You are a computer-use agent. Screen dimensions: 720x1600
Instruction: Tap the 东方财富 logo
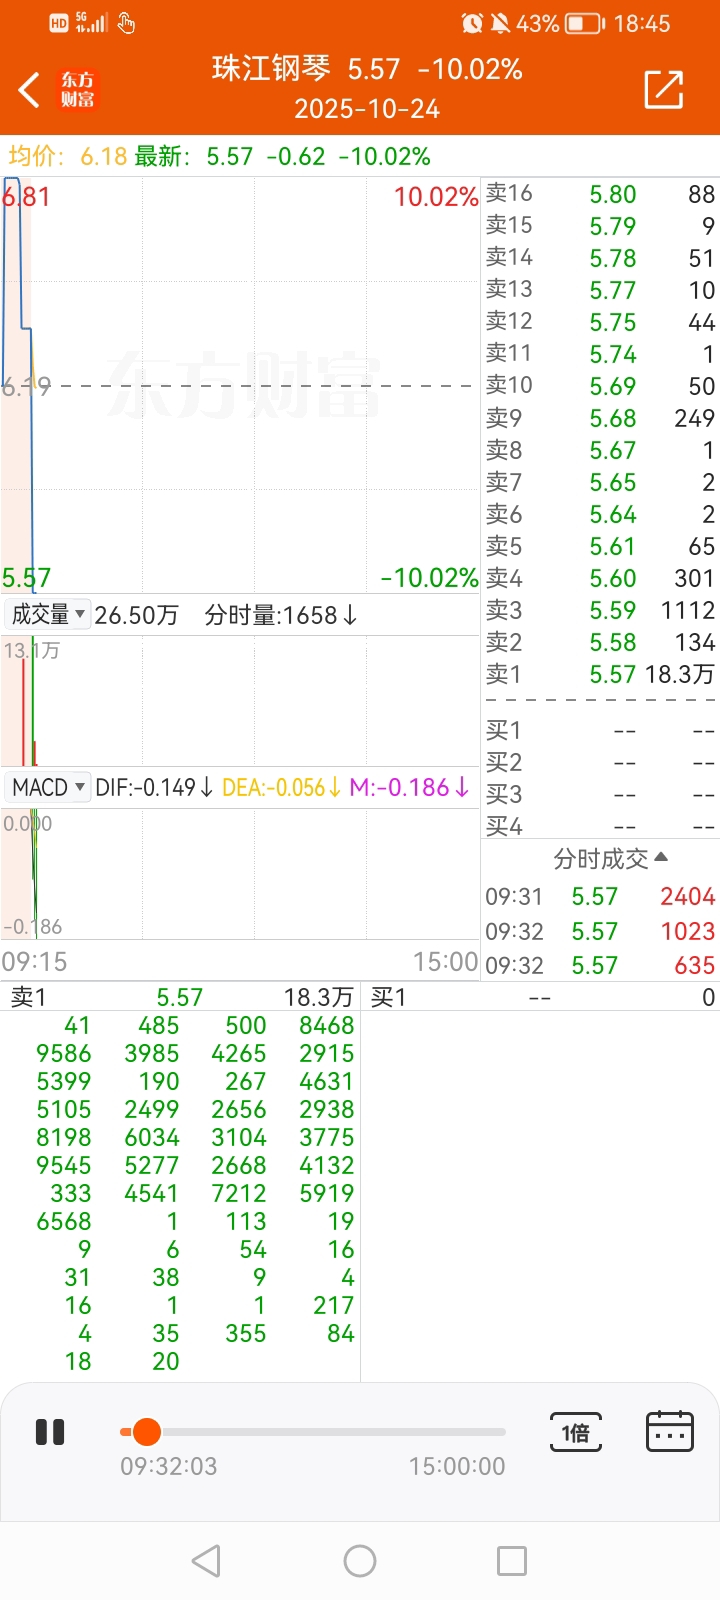[77, 89]
